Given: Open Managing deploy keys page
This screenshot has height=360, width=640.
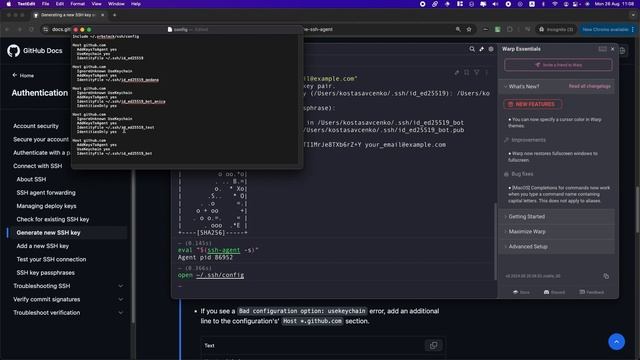Looking at the screenshot, I should 46,206.
